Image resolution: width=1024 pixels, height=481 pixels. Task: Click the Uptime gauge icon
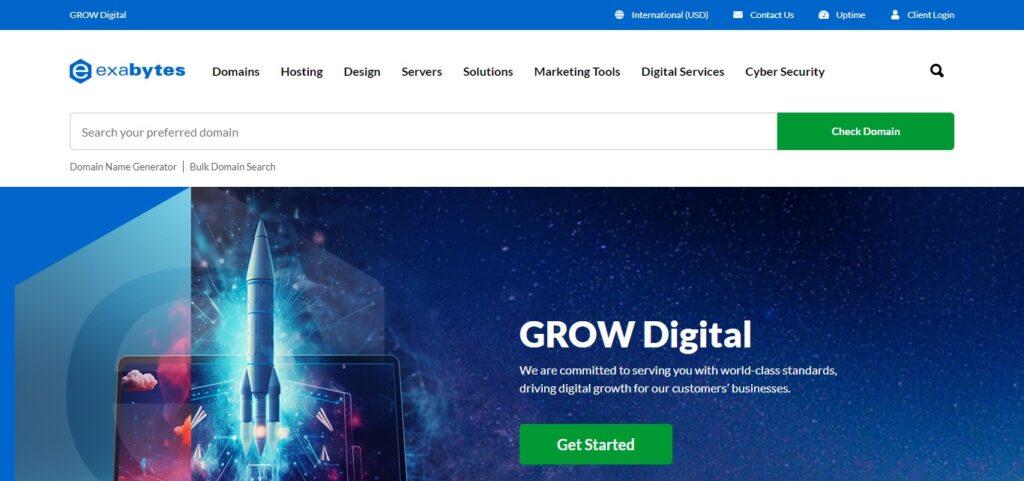823,14
